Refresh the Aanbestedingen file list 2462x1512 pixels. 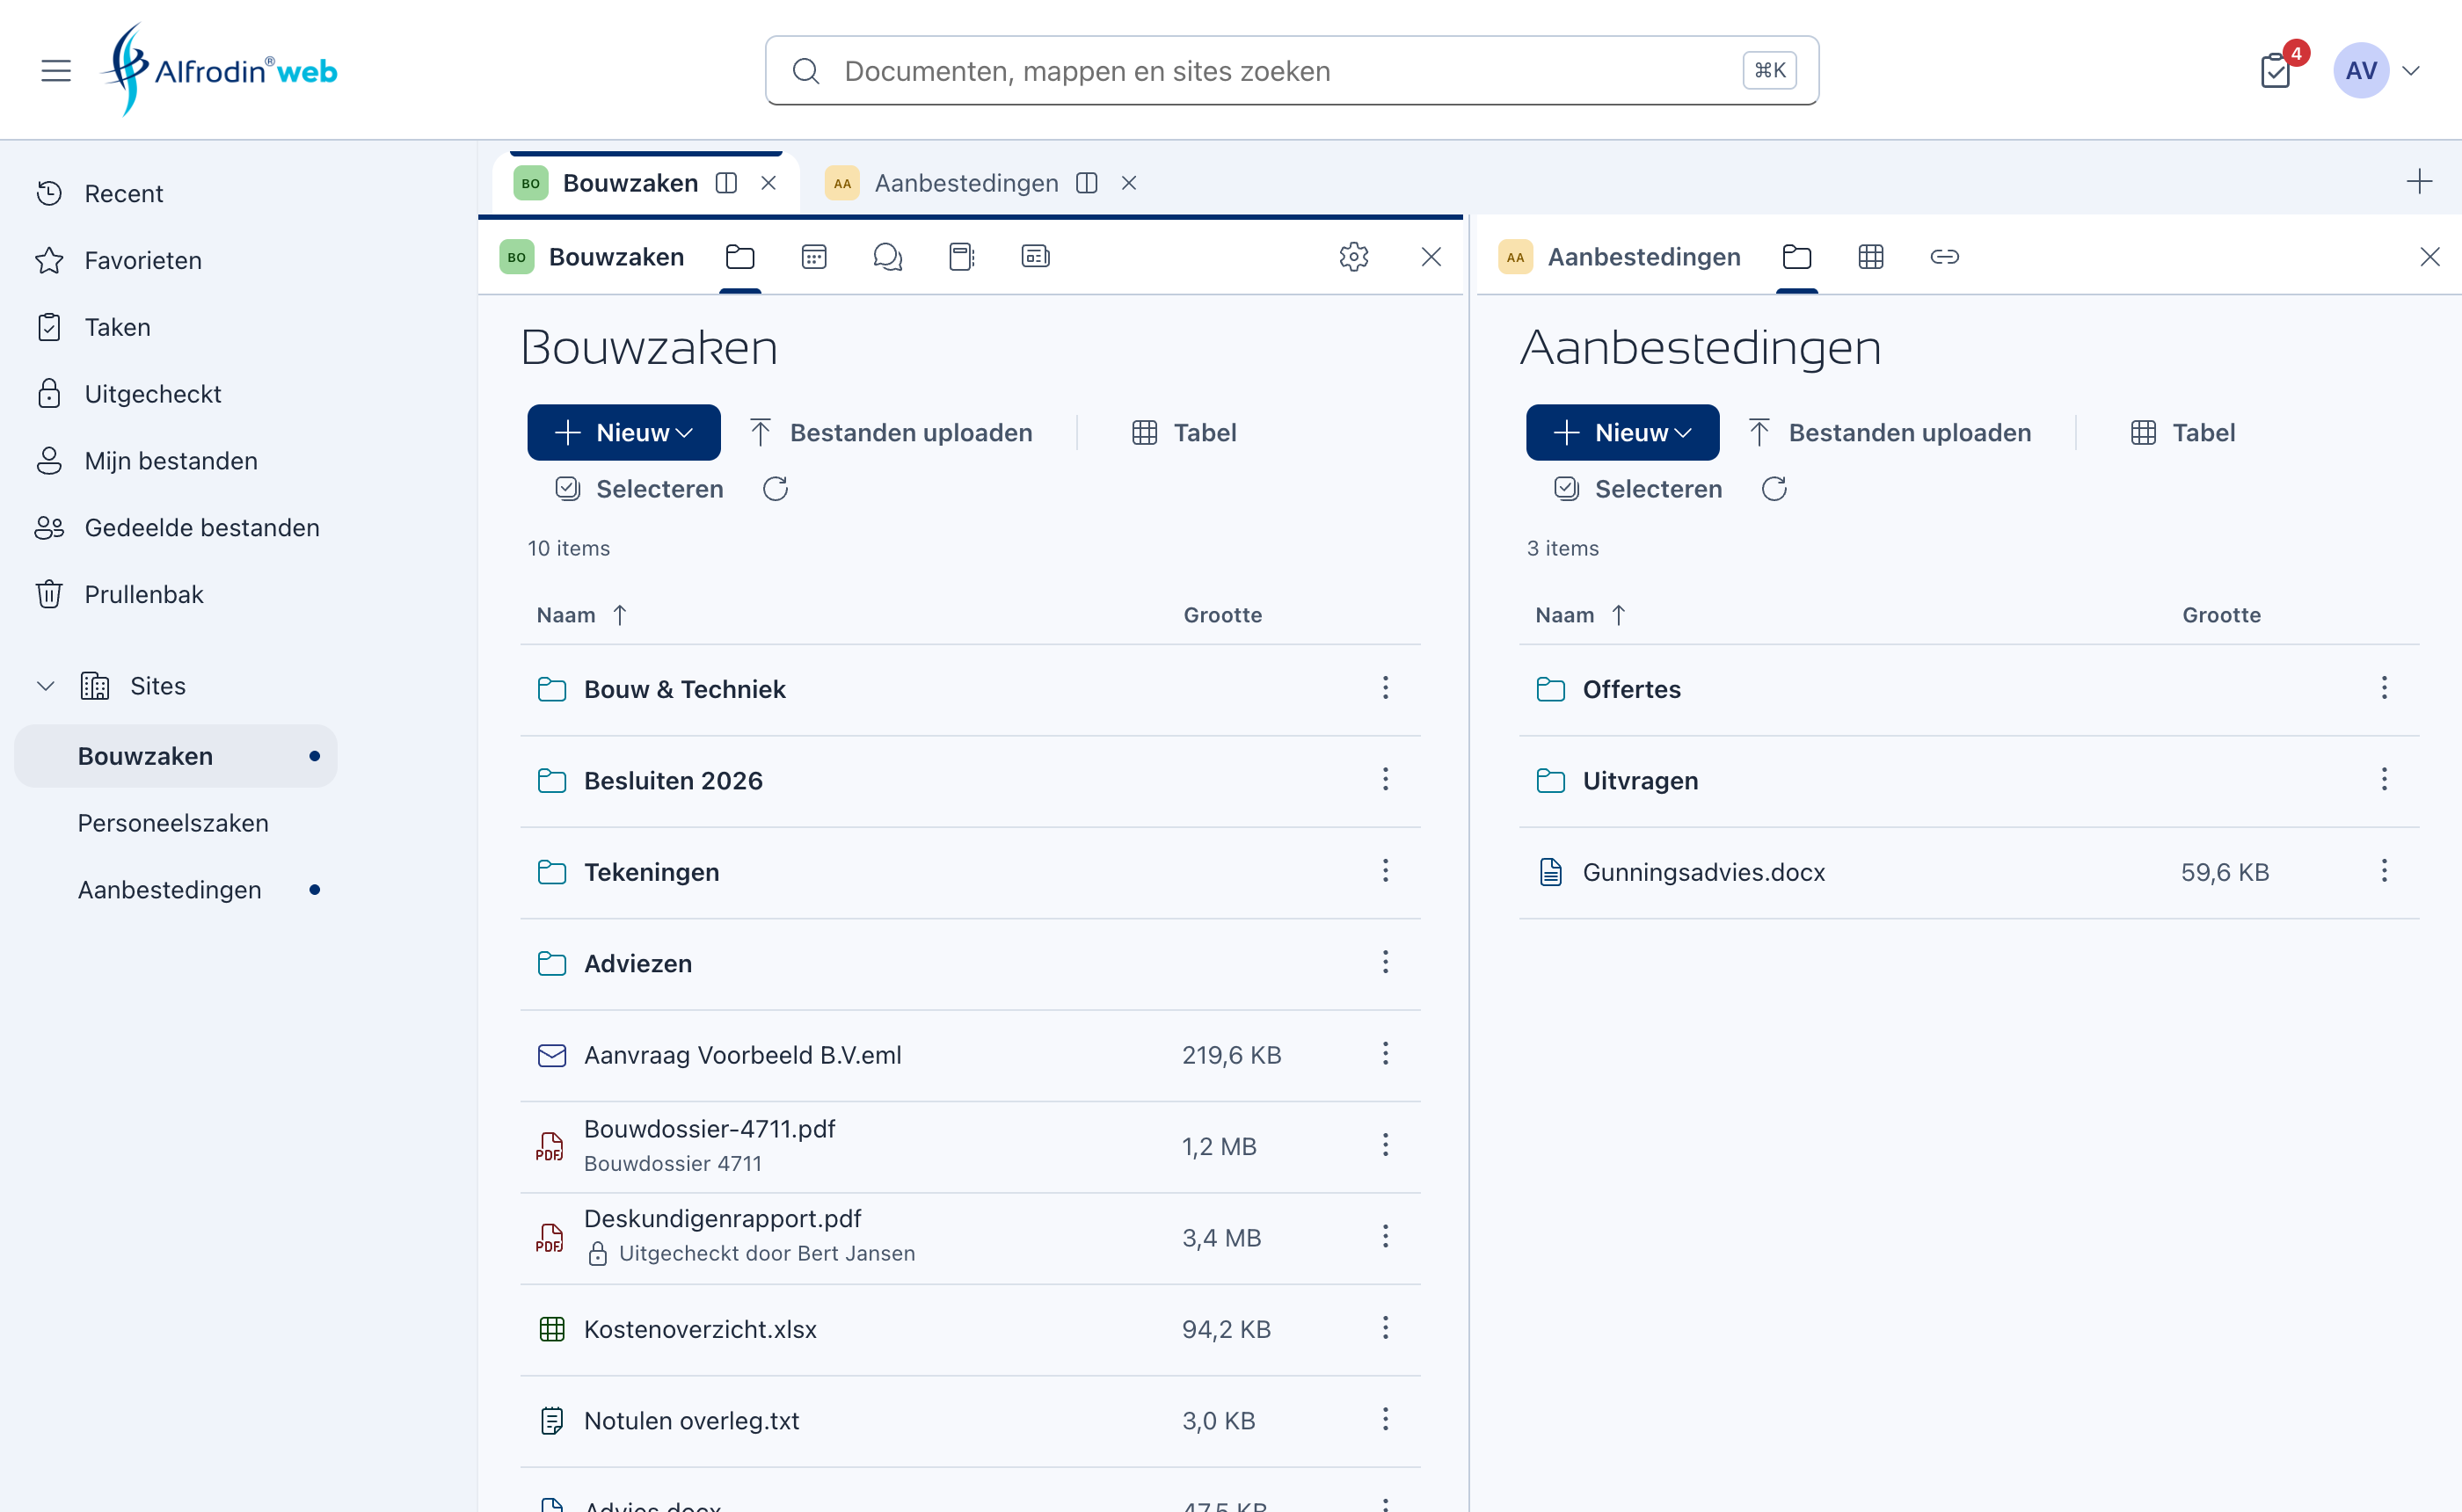1774,489
